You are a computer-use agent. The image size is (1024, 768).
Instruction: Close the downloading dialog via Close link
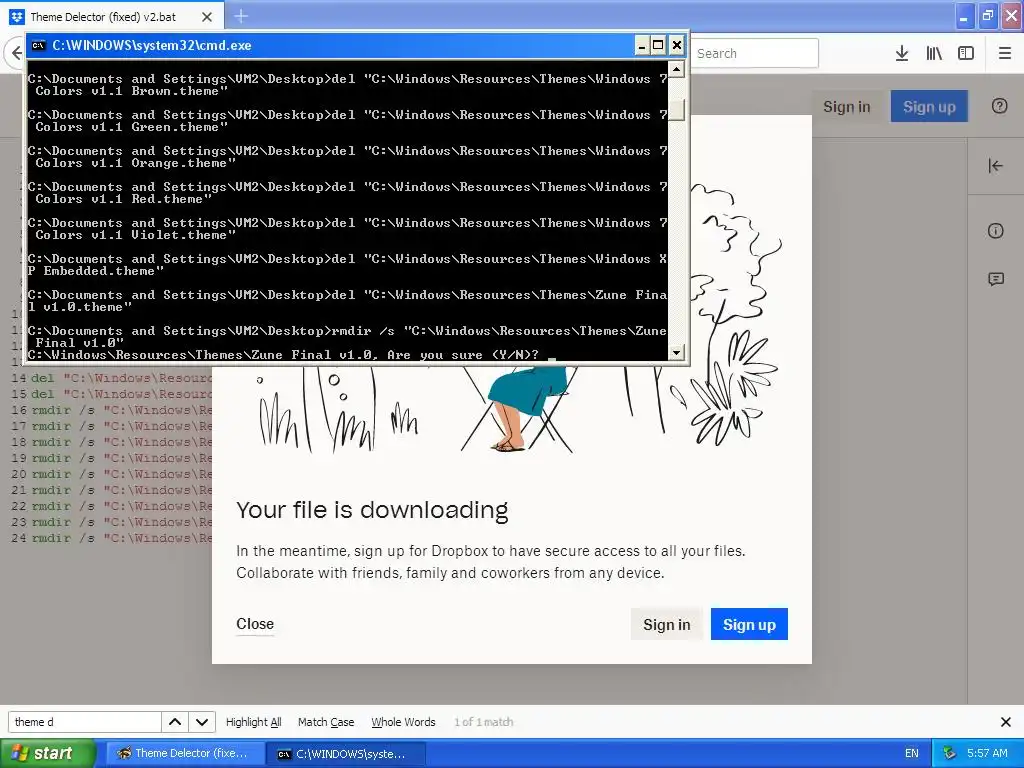[x=255, y=624]
